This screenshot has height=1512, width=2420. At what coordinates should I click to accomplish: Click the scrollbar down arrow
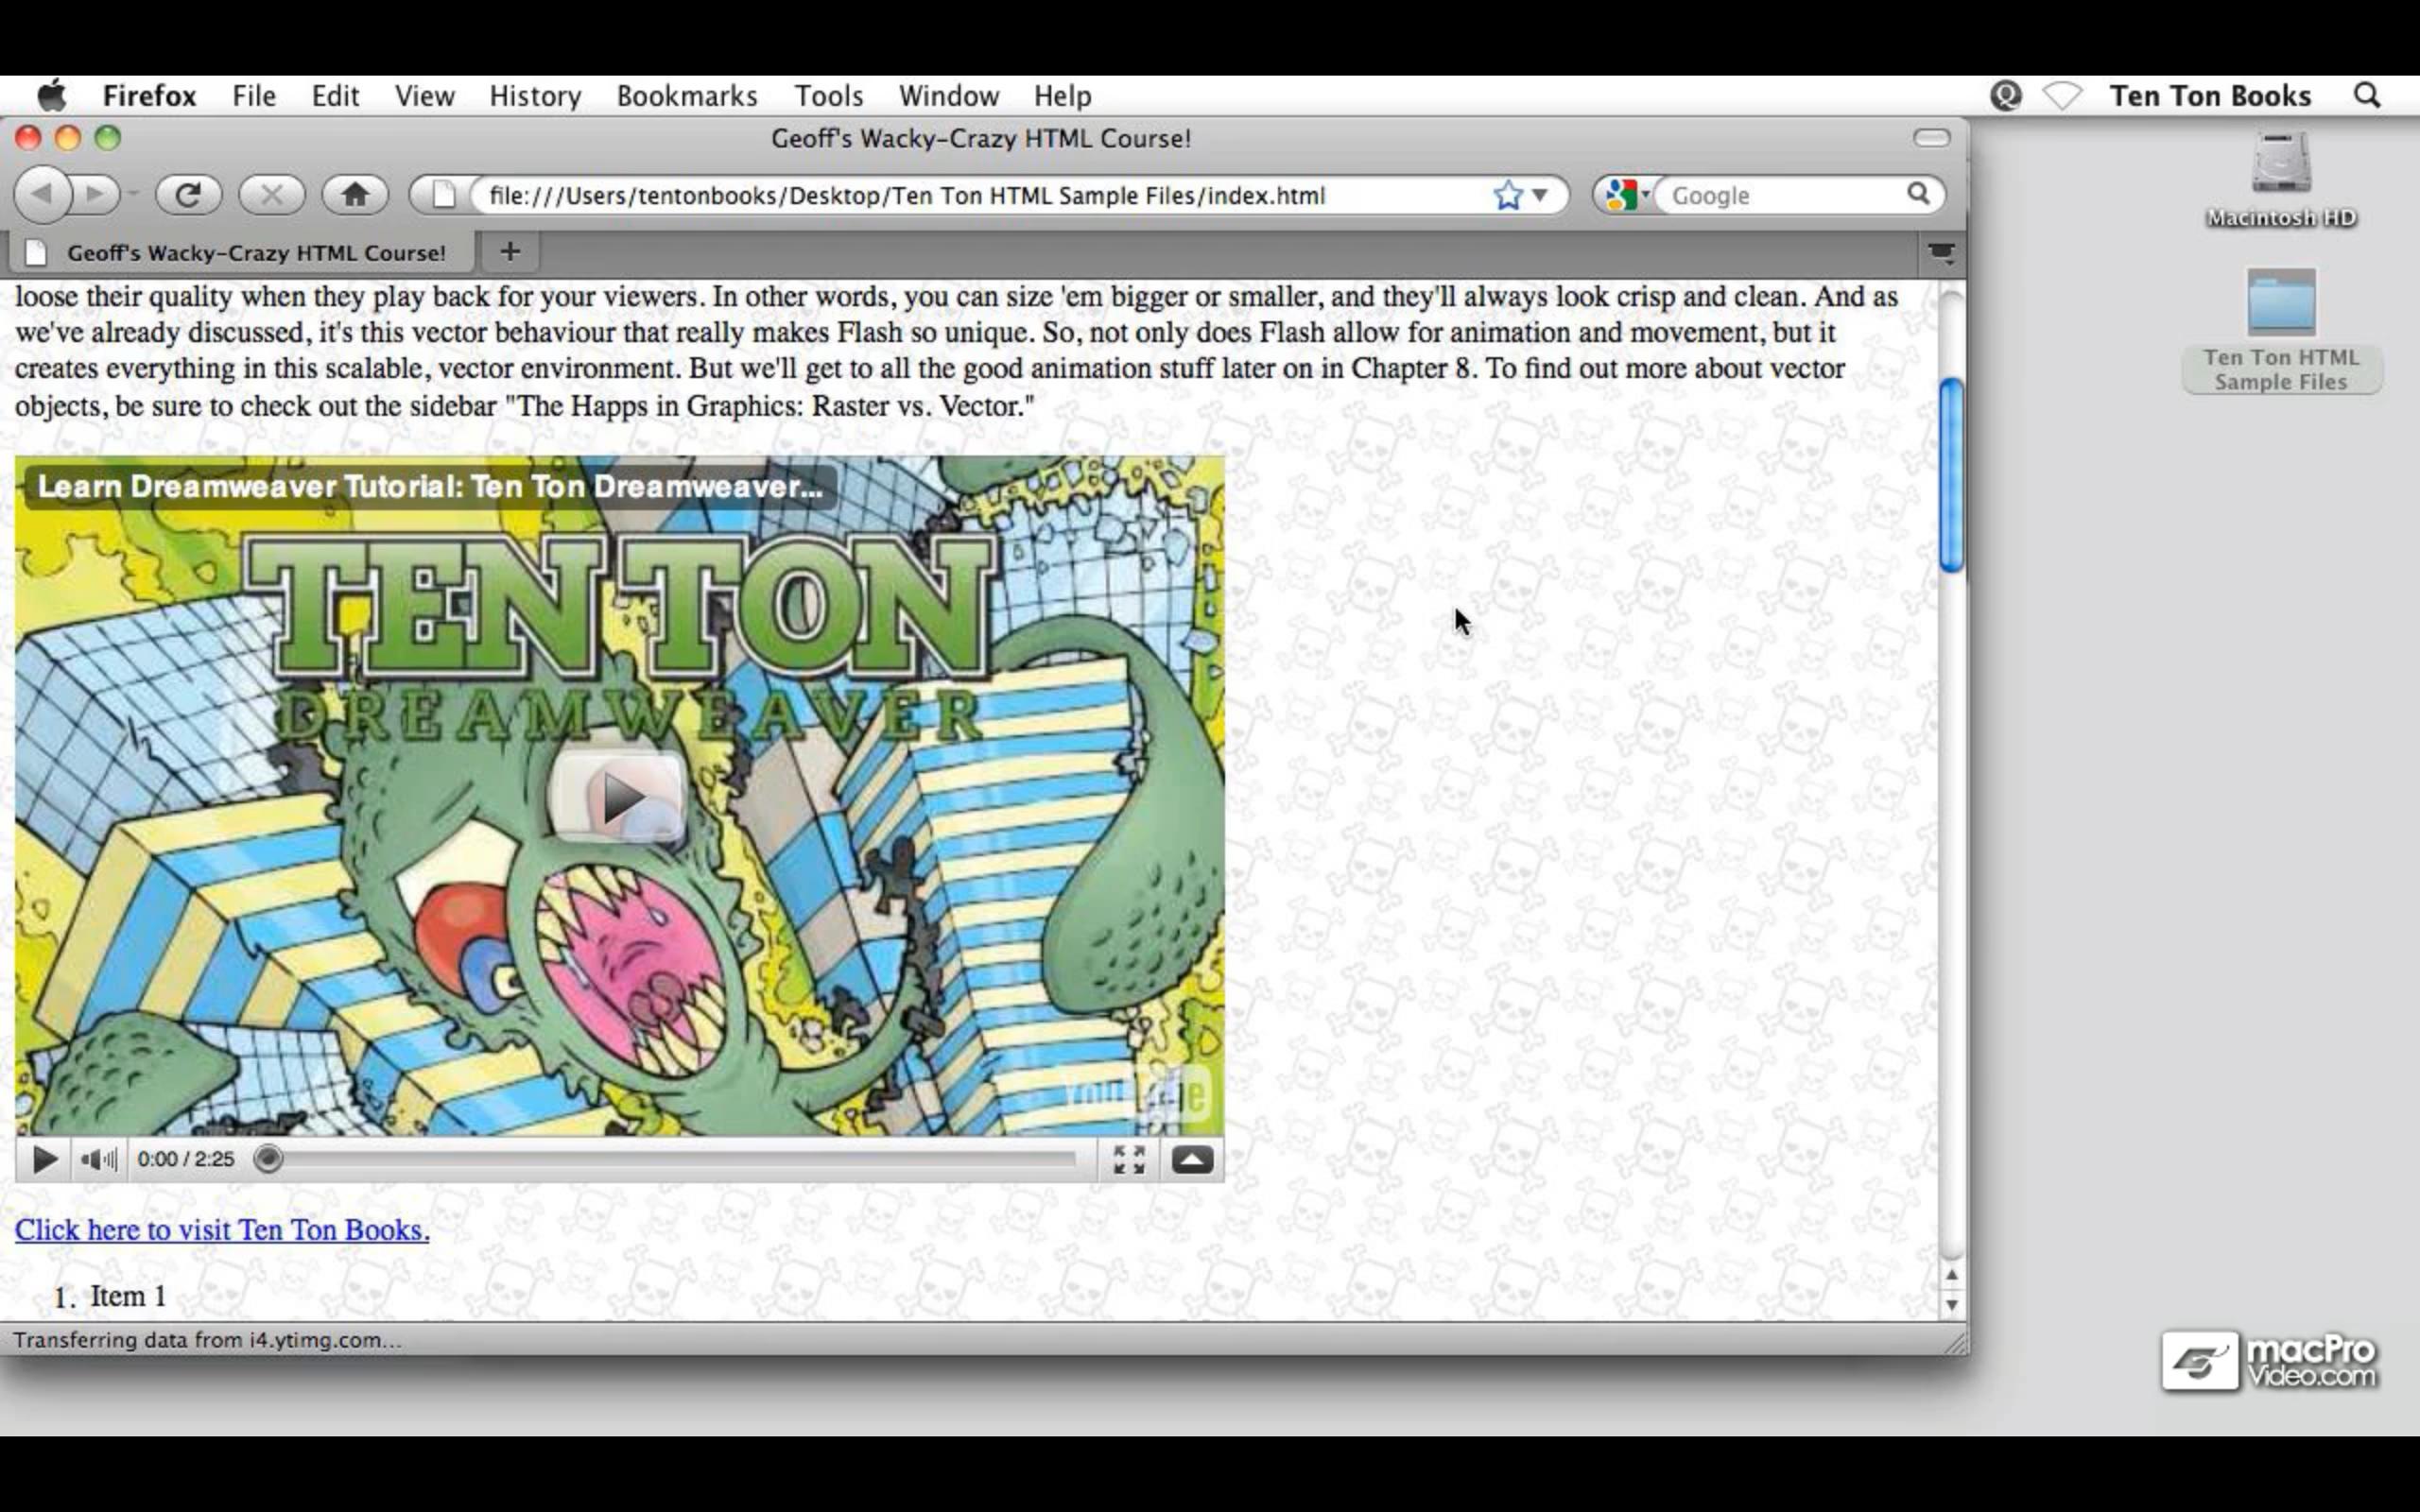pos(1951,1305)
